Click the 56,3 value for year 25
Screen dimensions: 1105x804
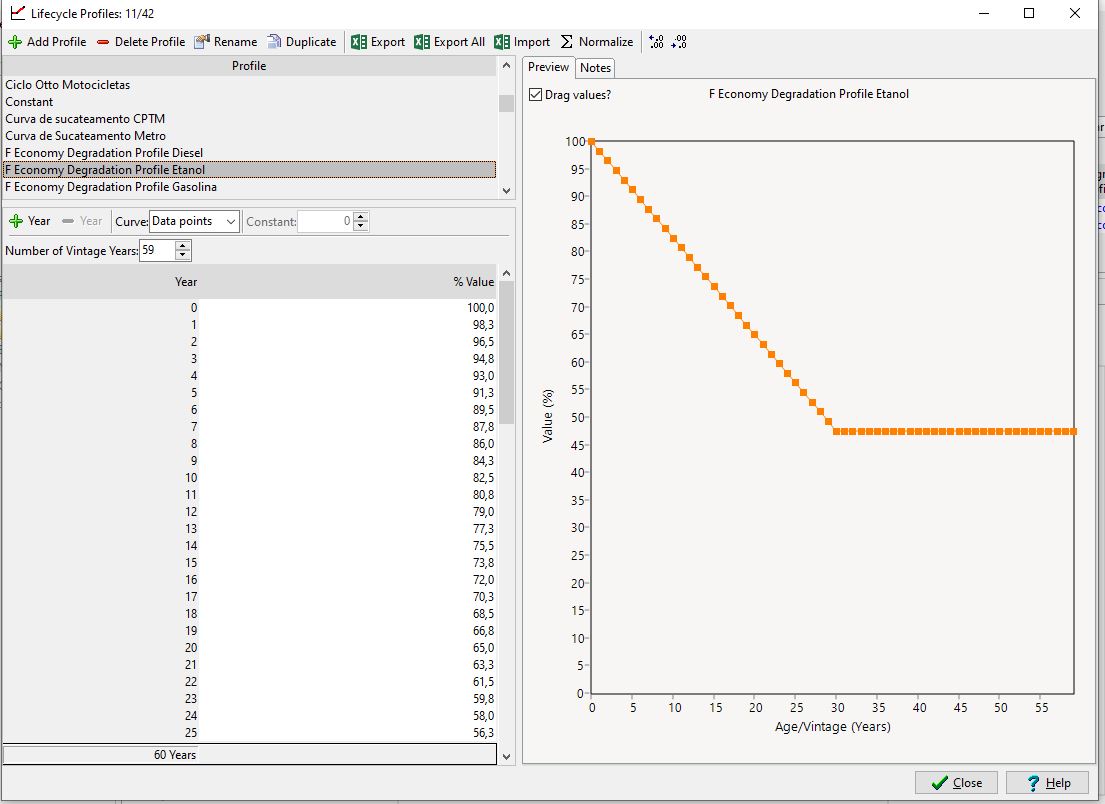point(483,733)
